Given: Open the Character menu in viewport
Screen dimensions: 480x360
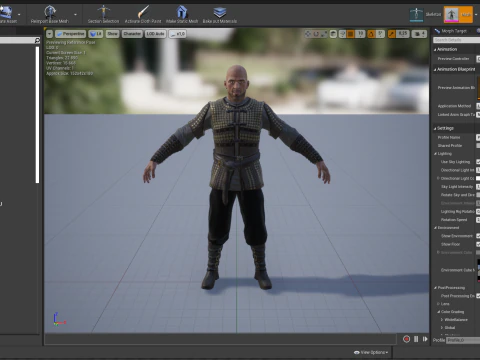Looking at the screenshot, I should [x=132, y=34].
